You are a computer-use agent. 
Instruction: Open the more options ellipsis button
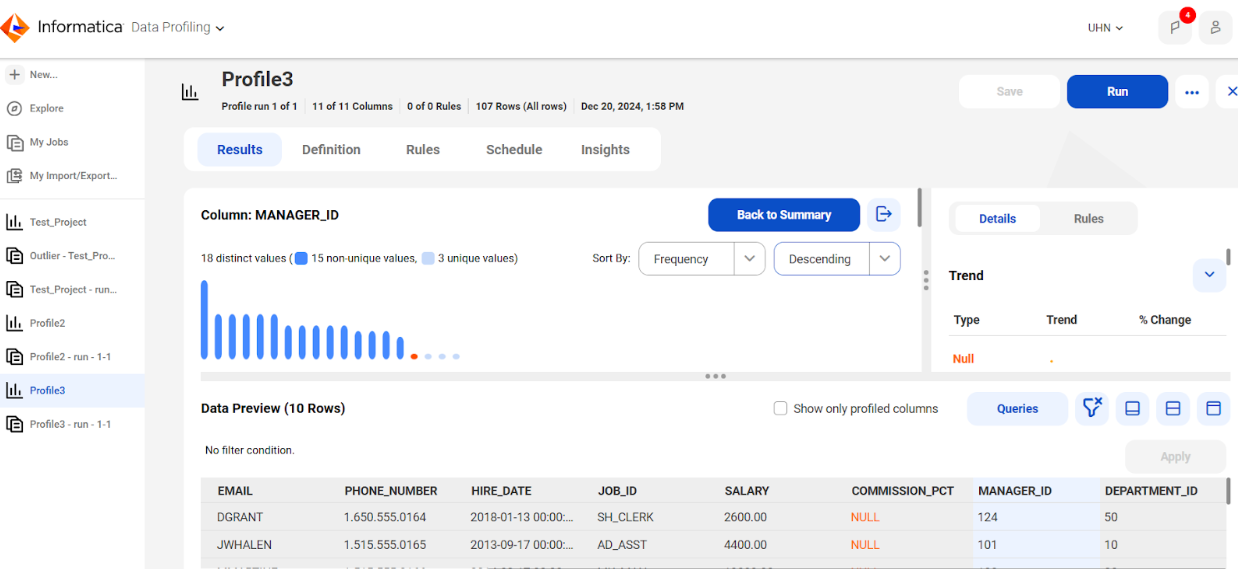click(1191, 92)
